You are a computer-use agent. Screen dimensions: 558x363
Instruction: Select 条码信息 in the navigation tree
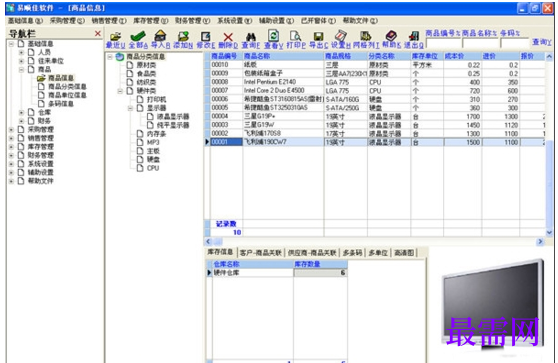pyautogui.click(x=61, y=104)
